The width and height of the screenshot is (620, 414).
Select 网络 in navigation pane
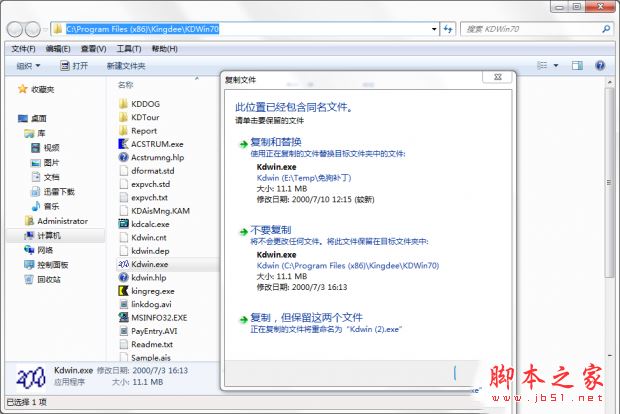[39, 250]
